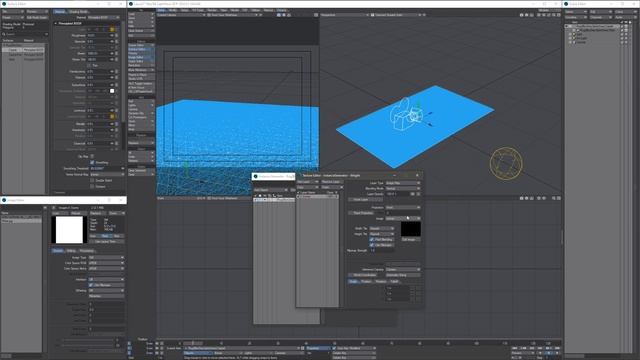Switch to the Editing tab in Image Editor

(x=71, y=251)
